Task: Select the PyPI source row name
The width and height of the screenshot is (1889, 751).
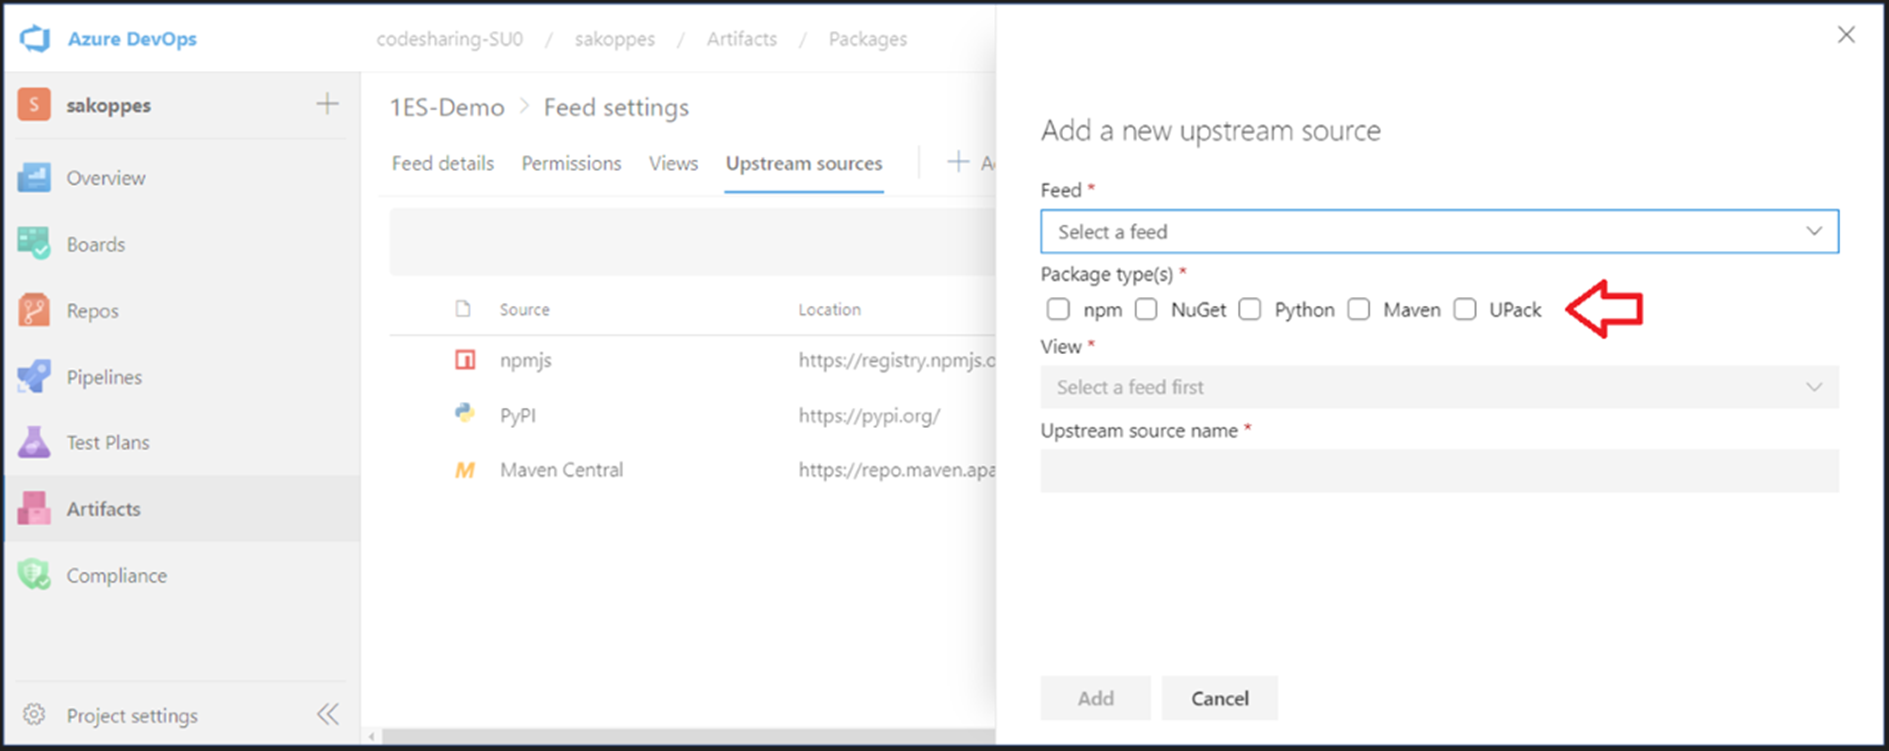Action: pos(518,415)
